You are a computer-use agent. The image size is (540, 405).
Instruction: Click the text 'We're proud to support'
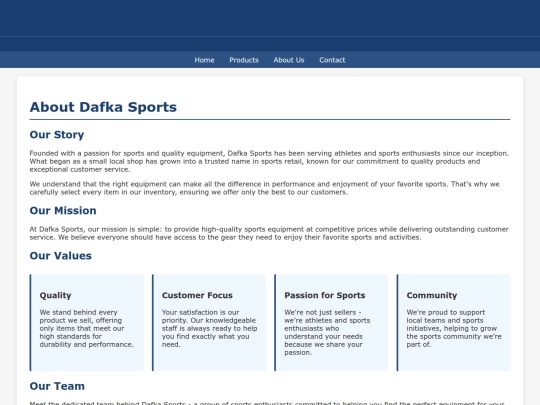pos(454,328)
